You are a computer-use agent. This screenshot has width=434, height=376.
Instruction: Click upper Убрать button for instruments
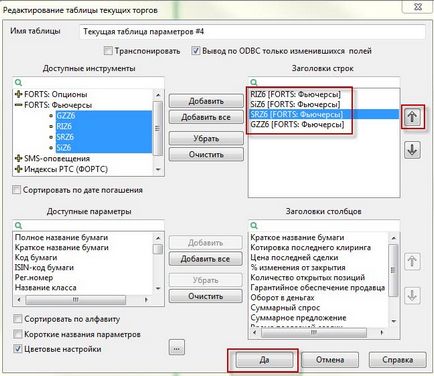coord(206,138)
